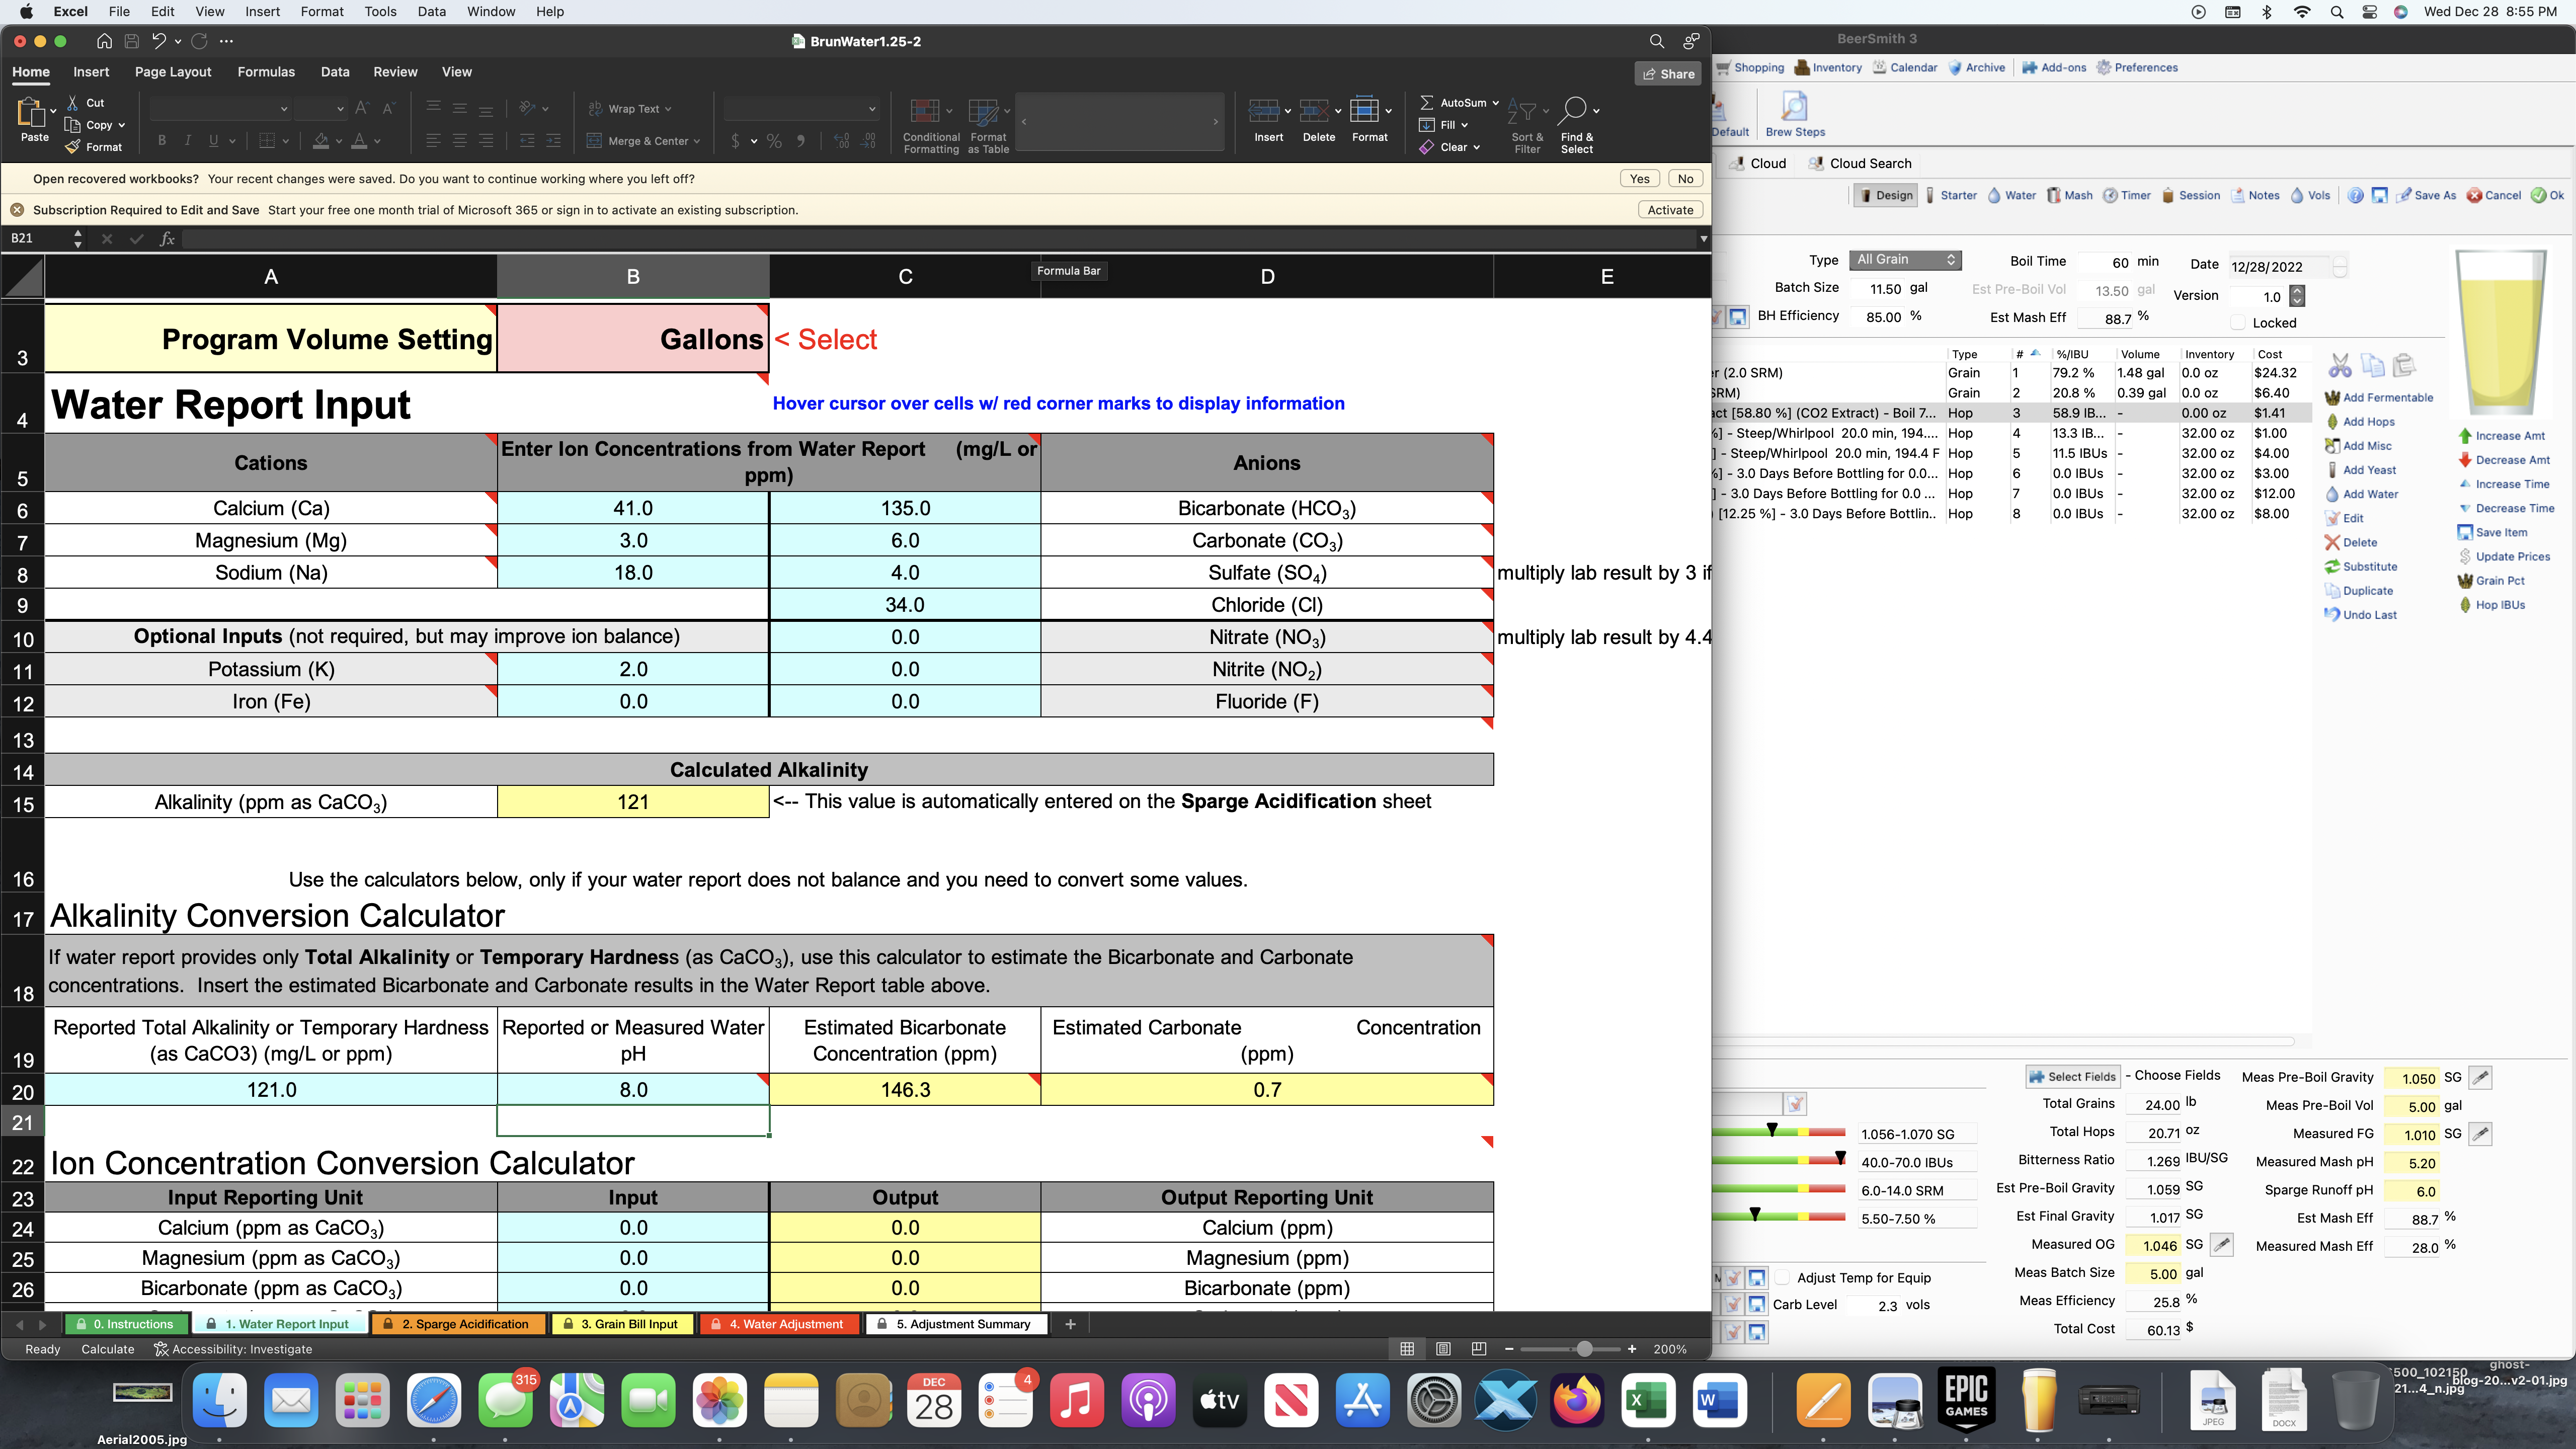Click the Save icon in Excel title bar

132,41
